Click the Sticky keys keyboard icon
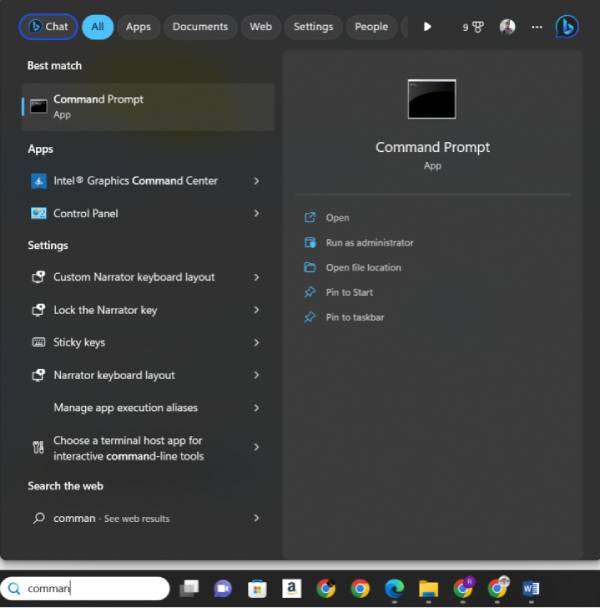The width and height of the screenshot is (600, 608). 38,342
